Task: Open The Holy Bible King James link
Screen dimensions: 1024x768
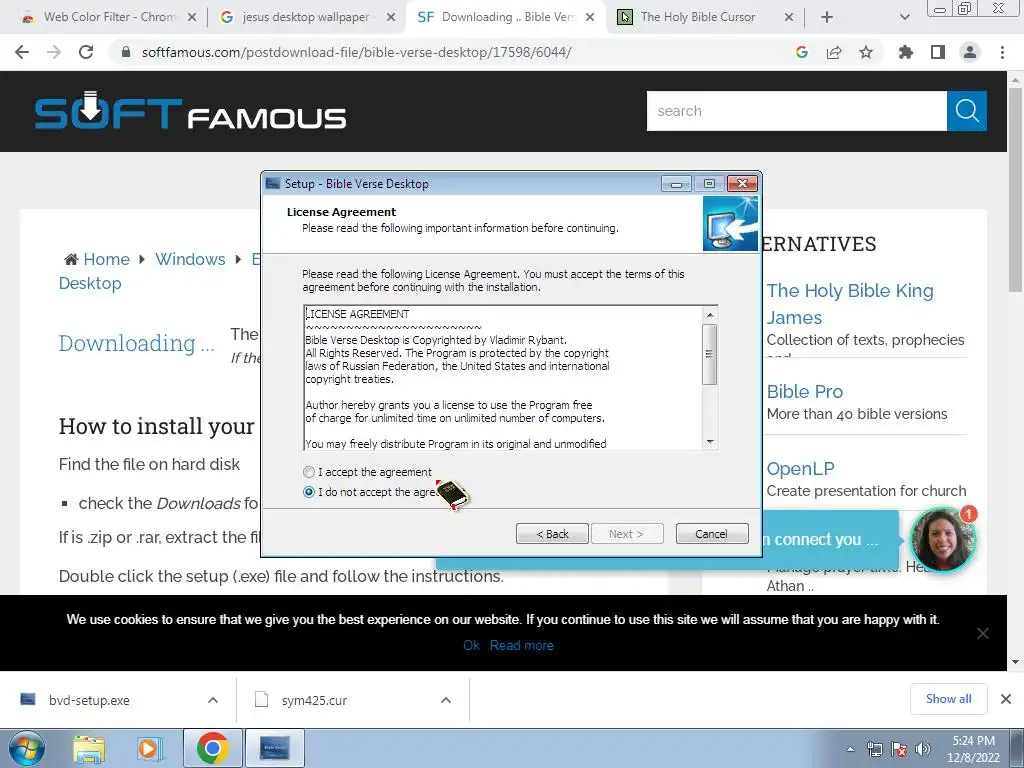Action: click(850, 304)
